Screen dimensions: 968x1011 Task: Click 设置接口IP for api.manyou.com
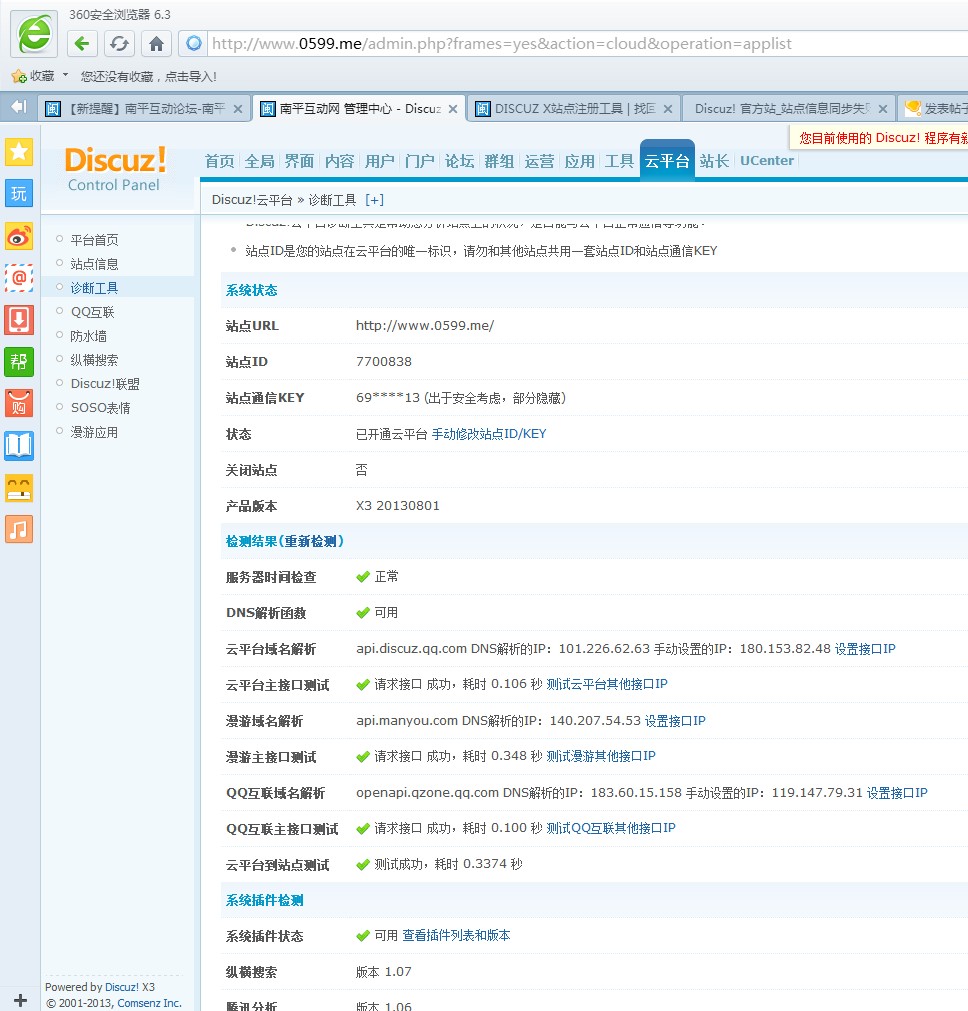coord(675,720)
